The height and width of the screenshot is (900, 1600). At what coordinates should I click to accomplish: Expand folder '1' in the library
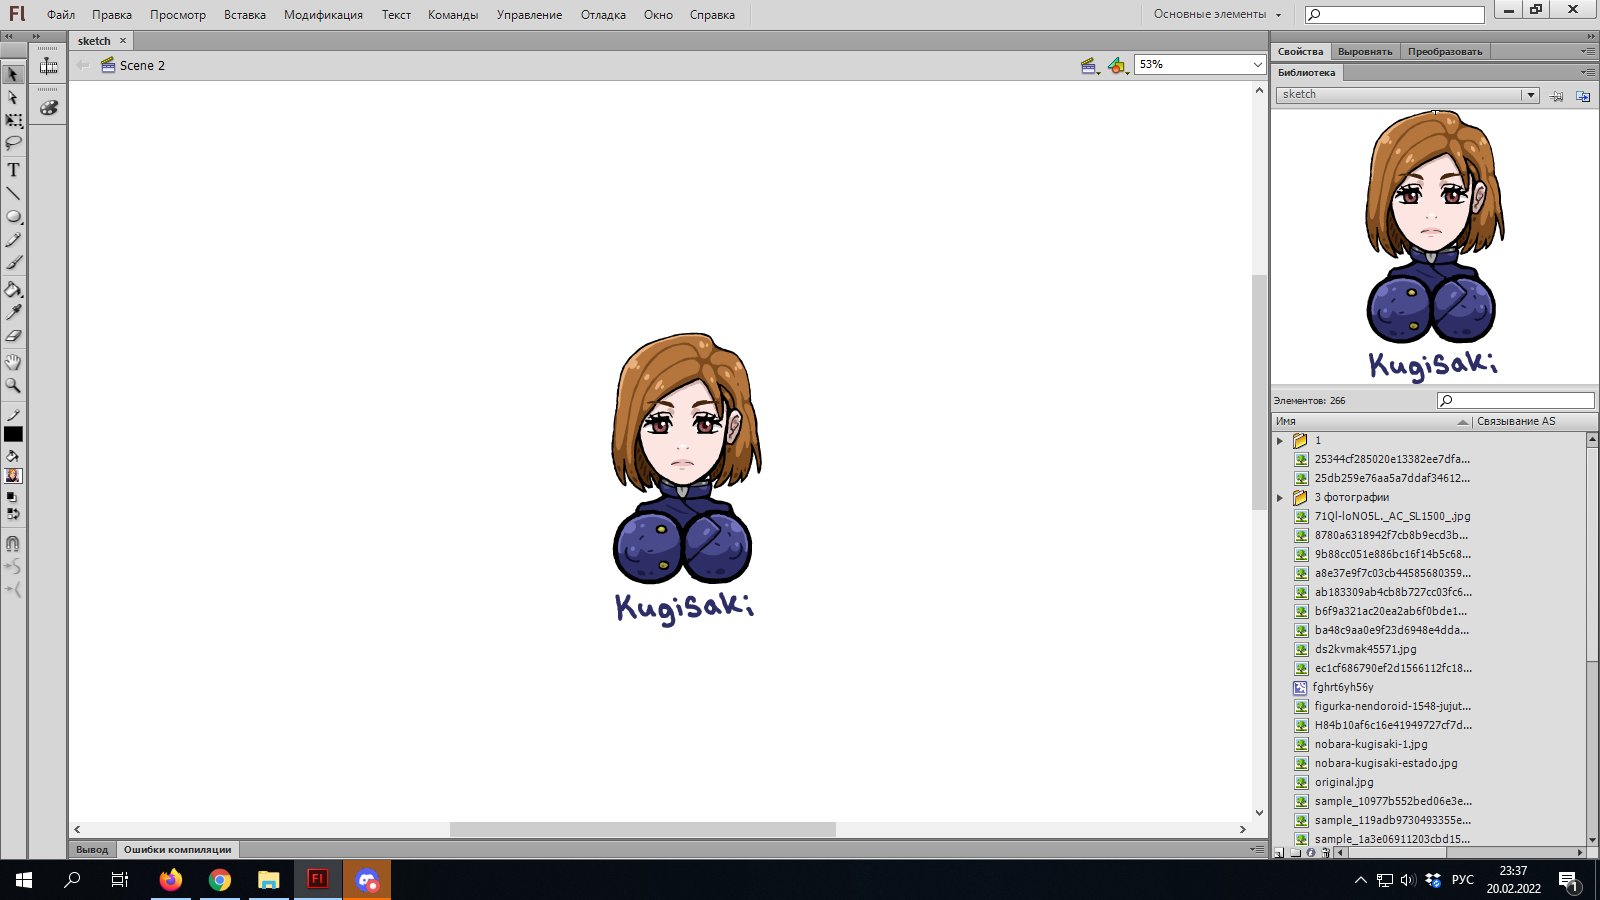(1280, 440)
